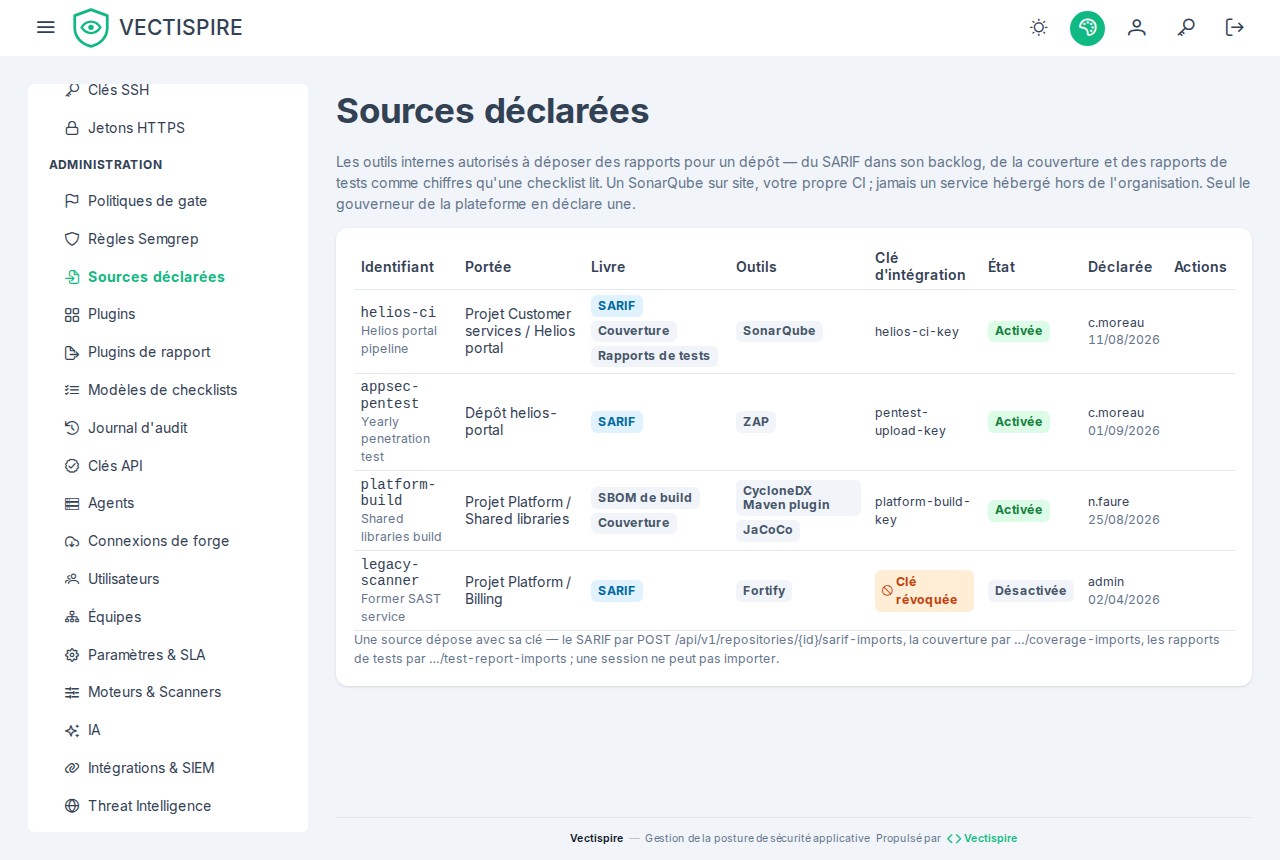Click the helios-ci identifier

(398, 312)
